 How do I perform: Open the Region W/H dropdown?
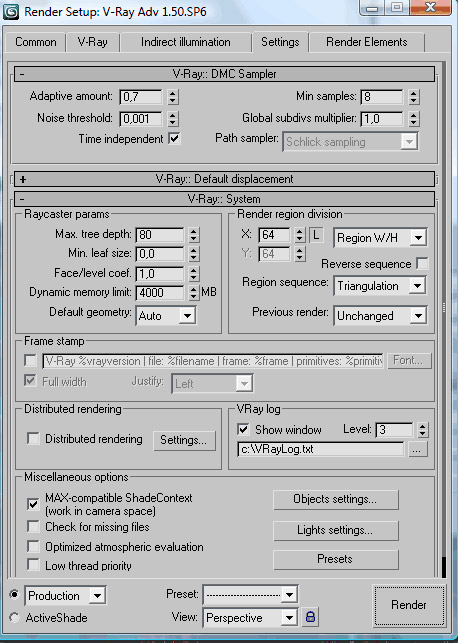tap(381, 238)
